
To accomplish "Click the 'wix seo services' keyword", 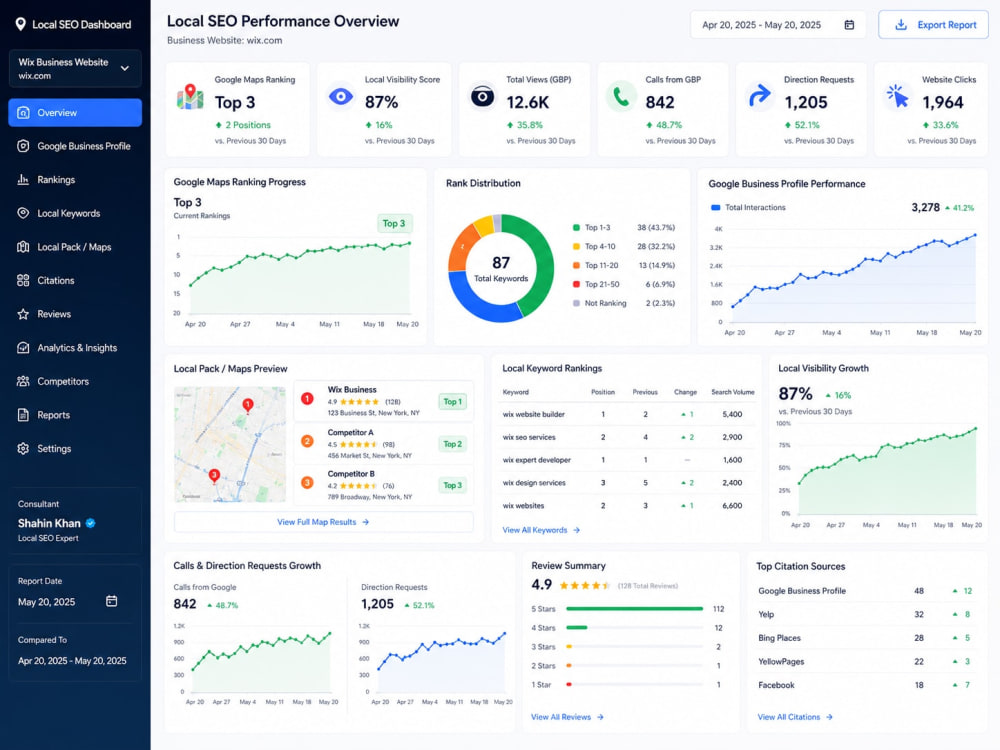I will pyautogui.click(x=529, y=438).
